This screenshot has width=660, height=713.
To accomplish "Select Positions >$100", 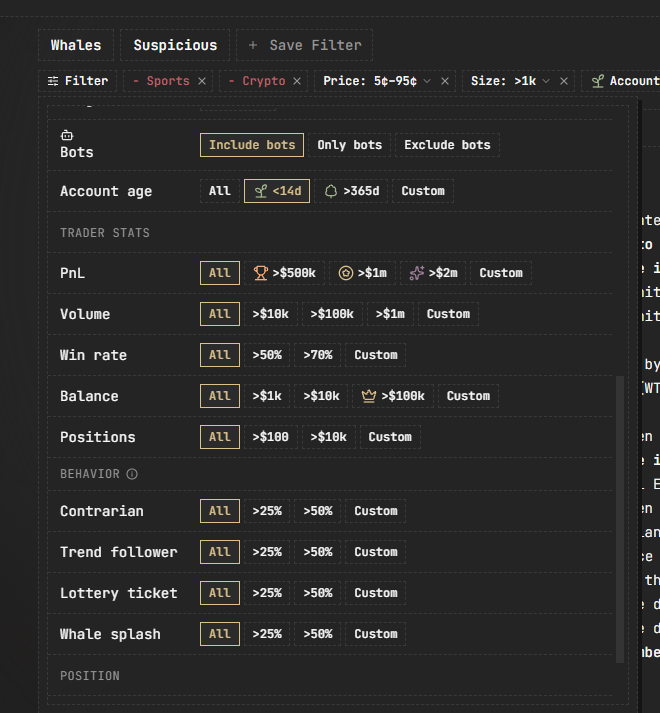I will (x=271, y=437).
